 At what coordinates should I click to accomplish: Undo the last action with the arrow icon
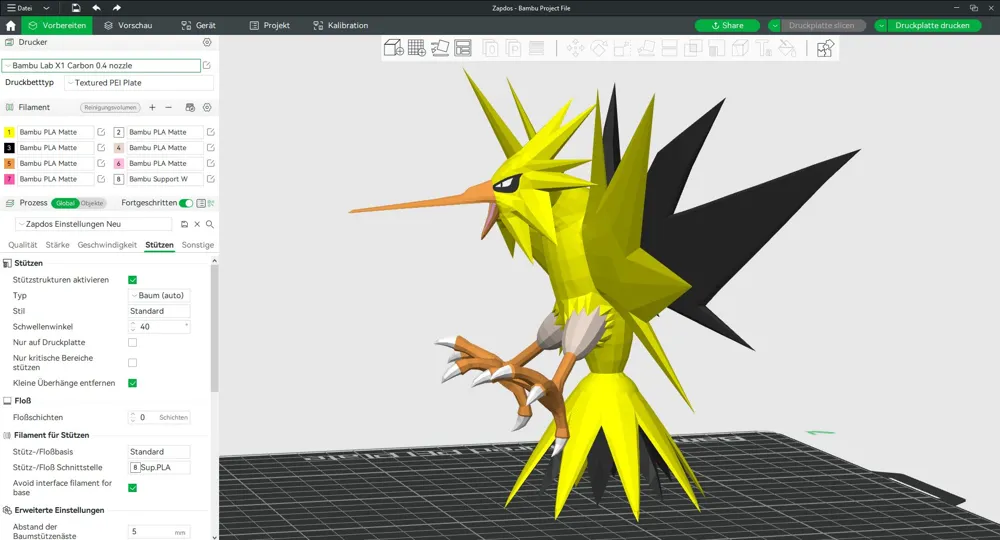(96, 8)
